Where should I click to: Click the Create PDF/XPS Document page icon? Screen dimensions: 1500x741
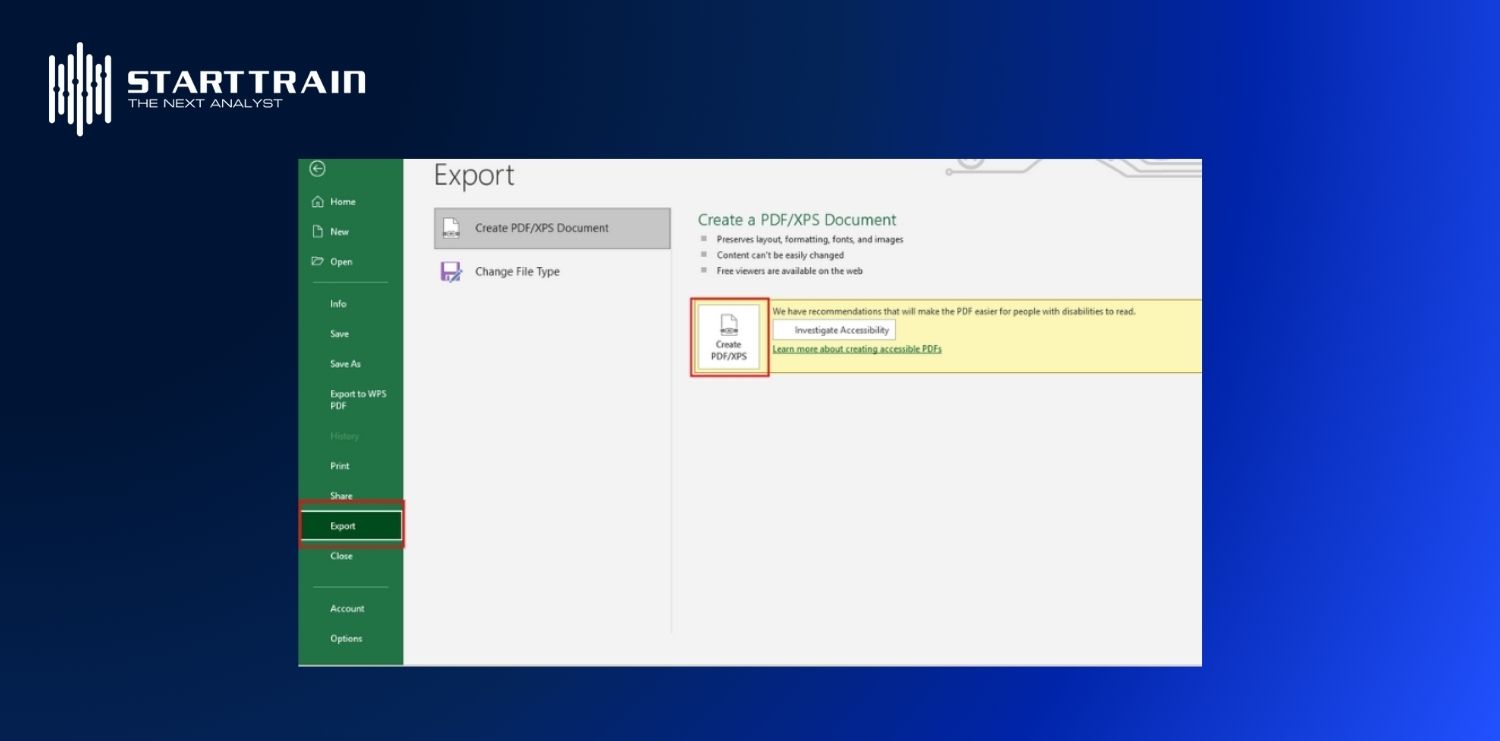pyautogui.click(x=451, y=228)
